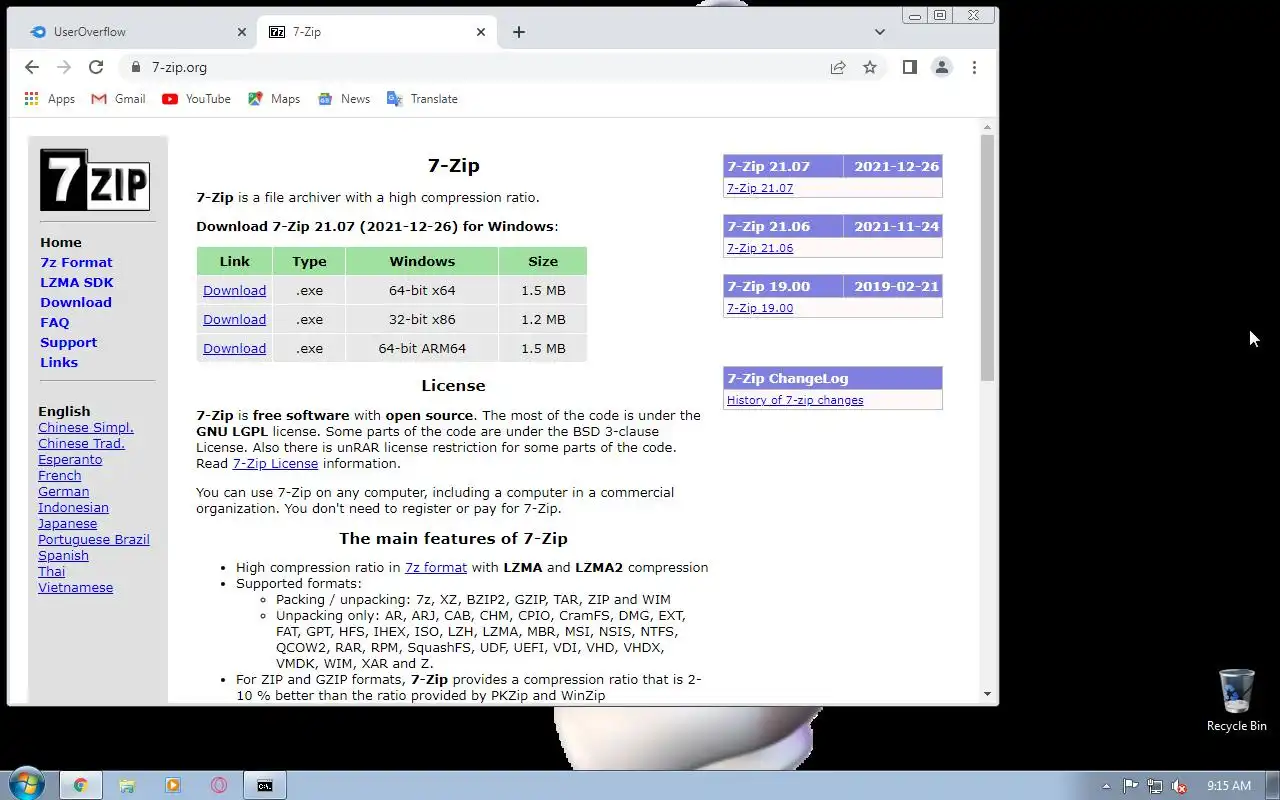The image size is (1280, 800).
Task: Reload the 7-zip.org page
Action: 96,67
